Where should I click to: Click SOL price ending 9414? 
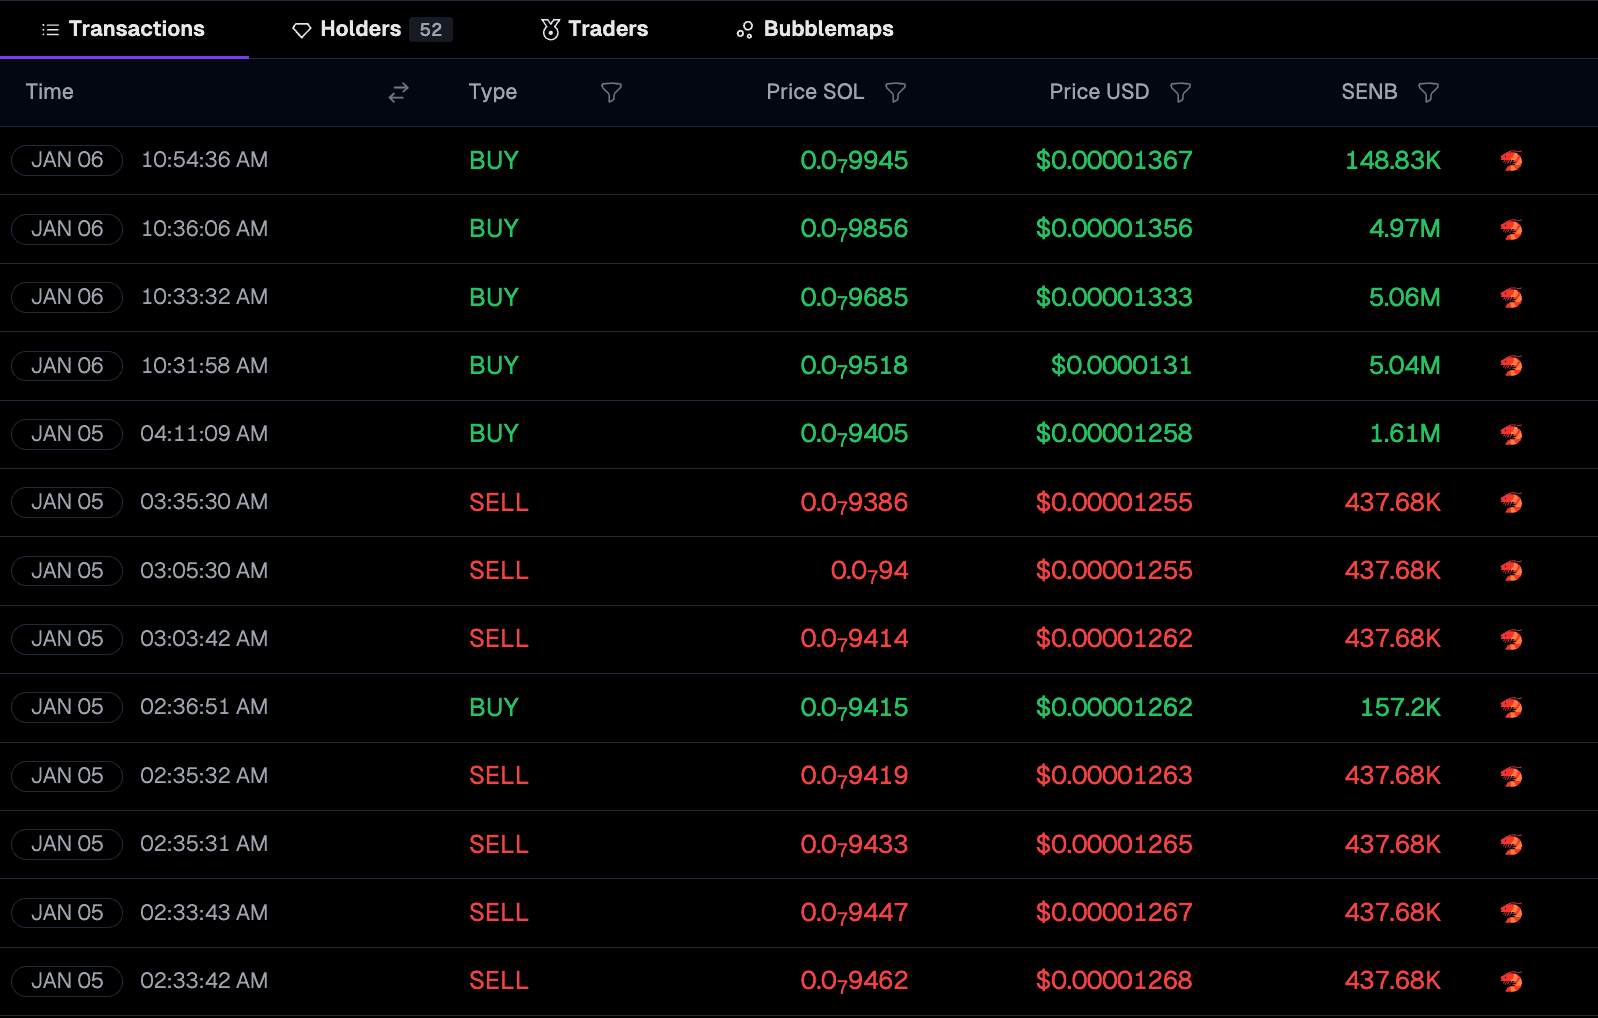[x=854, y=639]
